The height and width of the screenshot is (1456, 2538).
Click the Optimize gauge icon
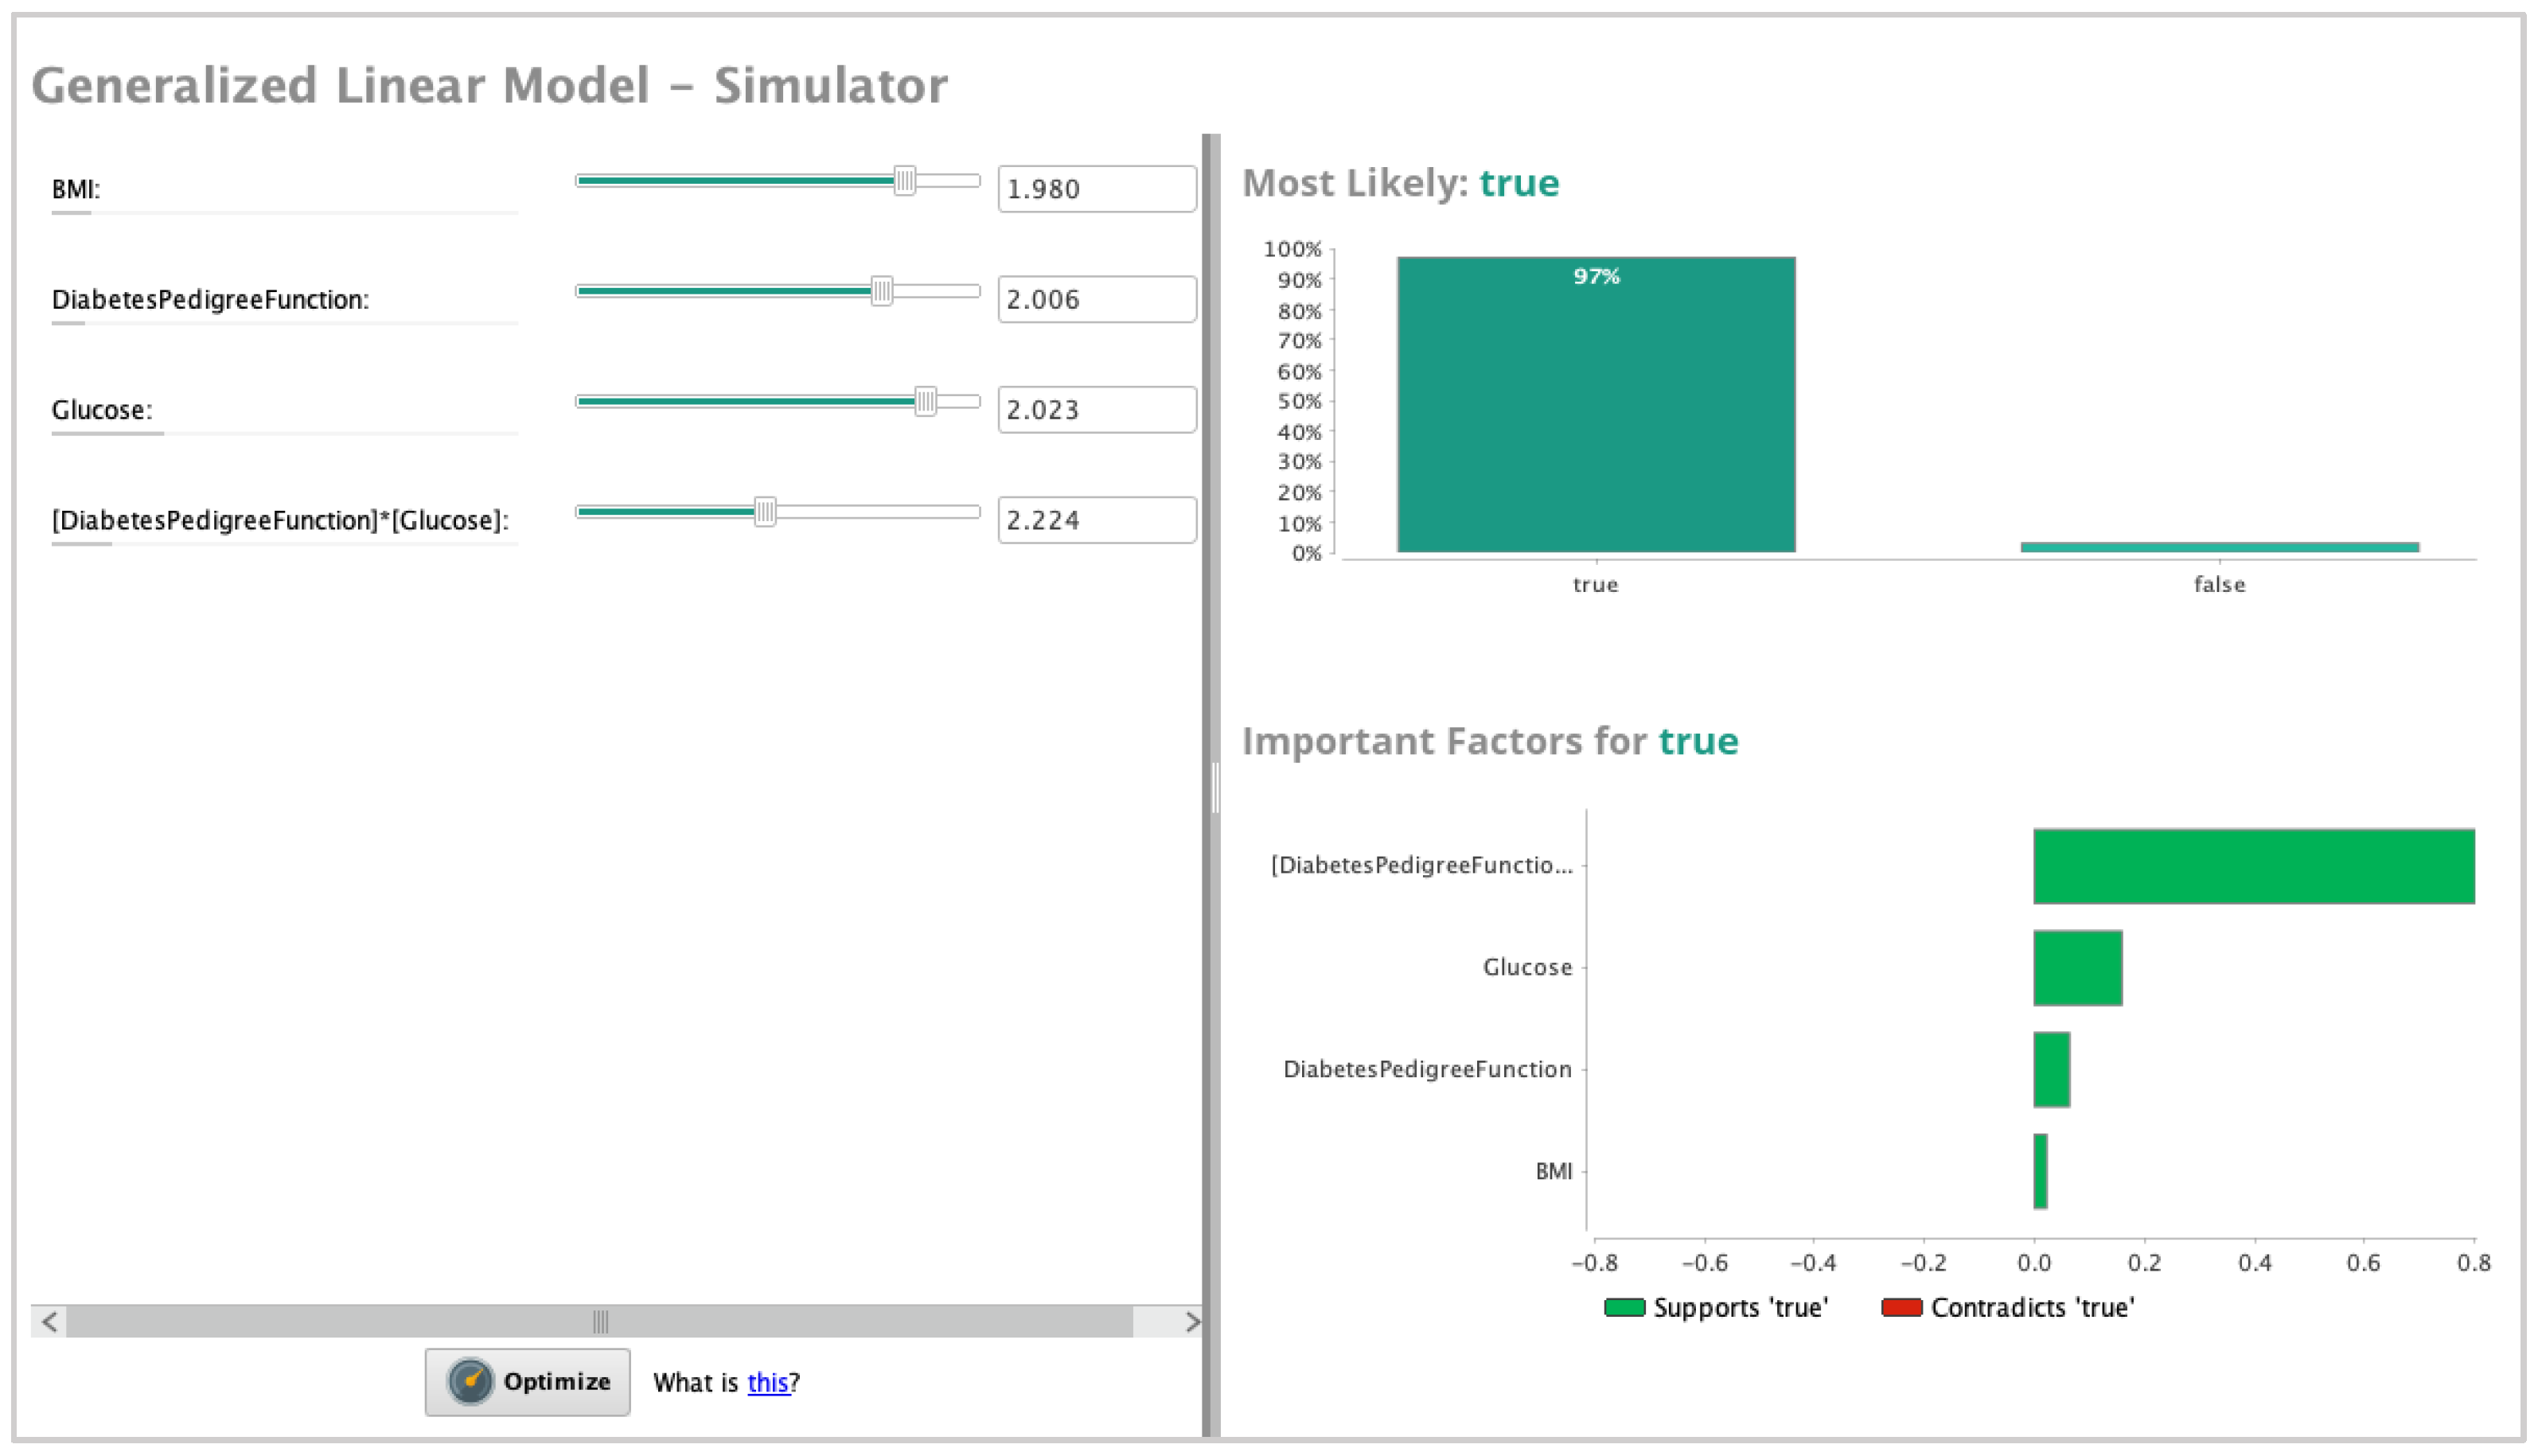click(x=469, y=1381)
